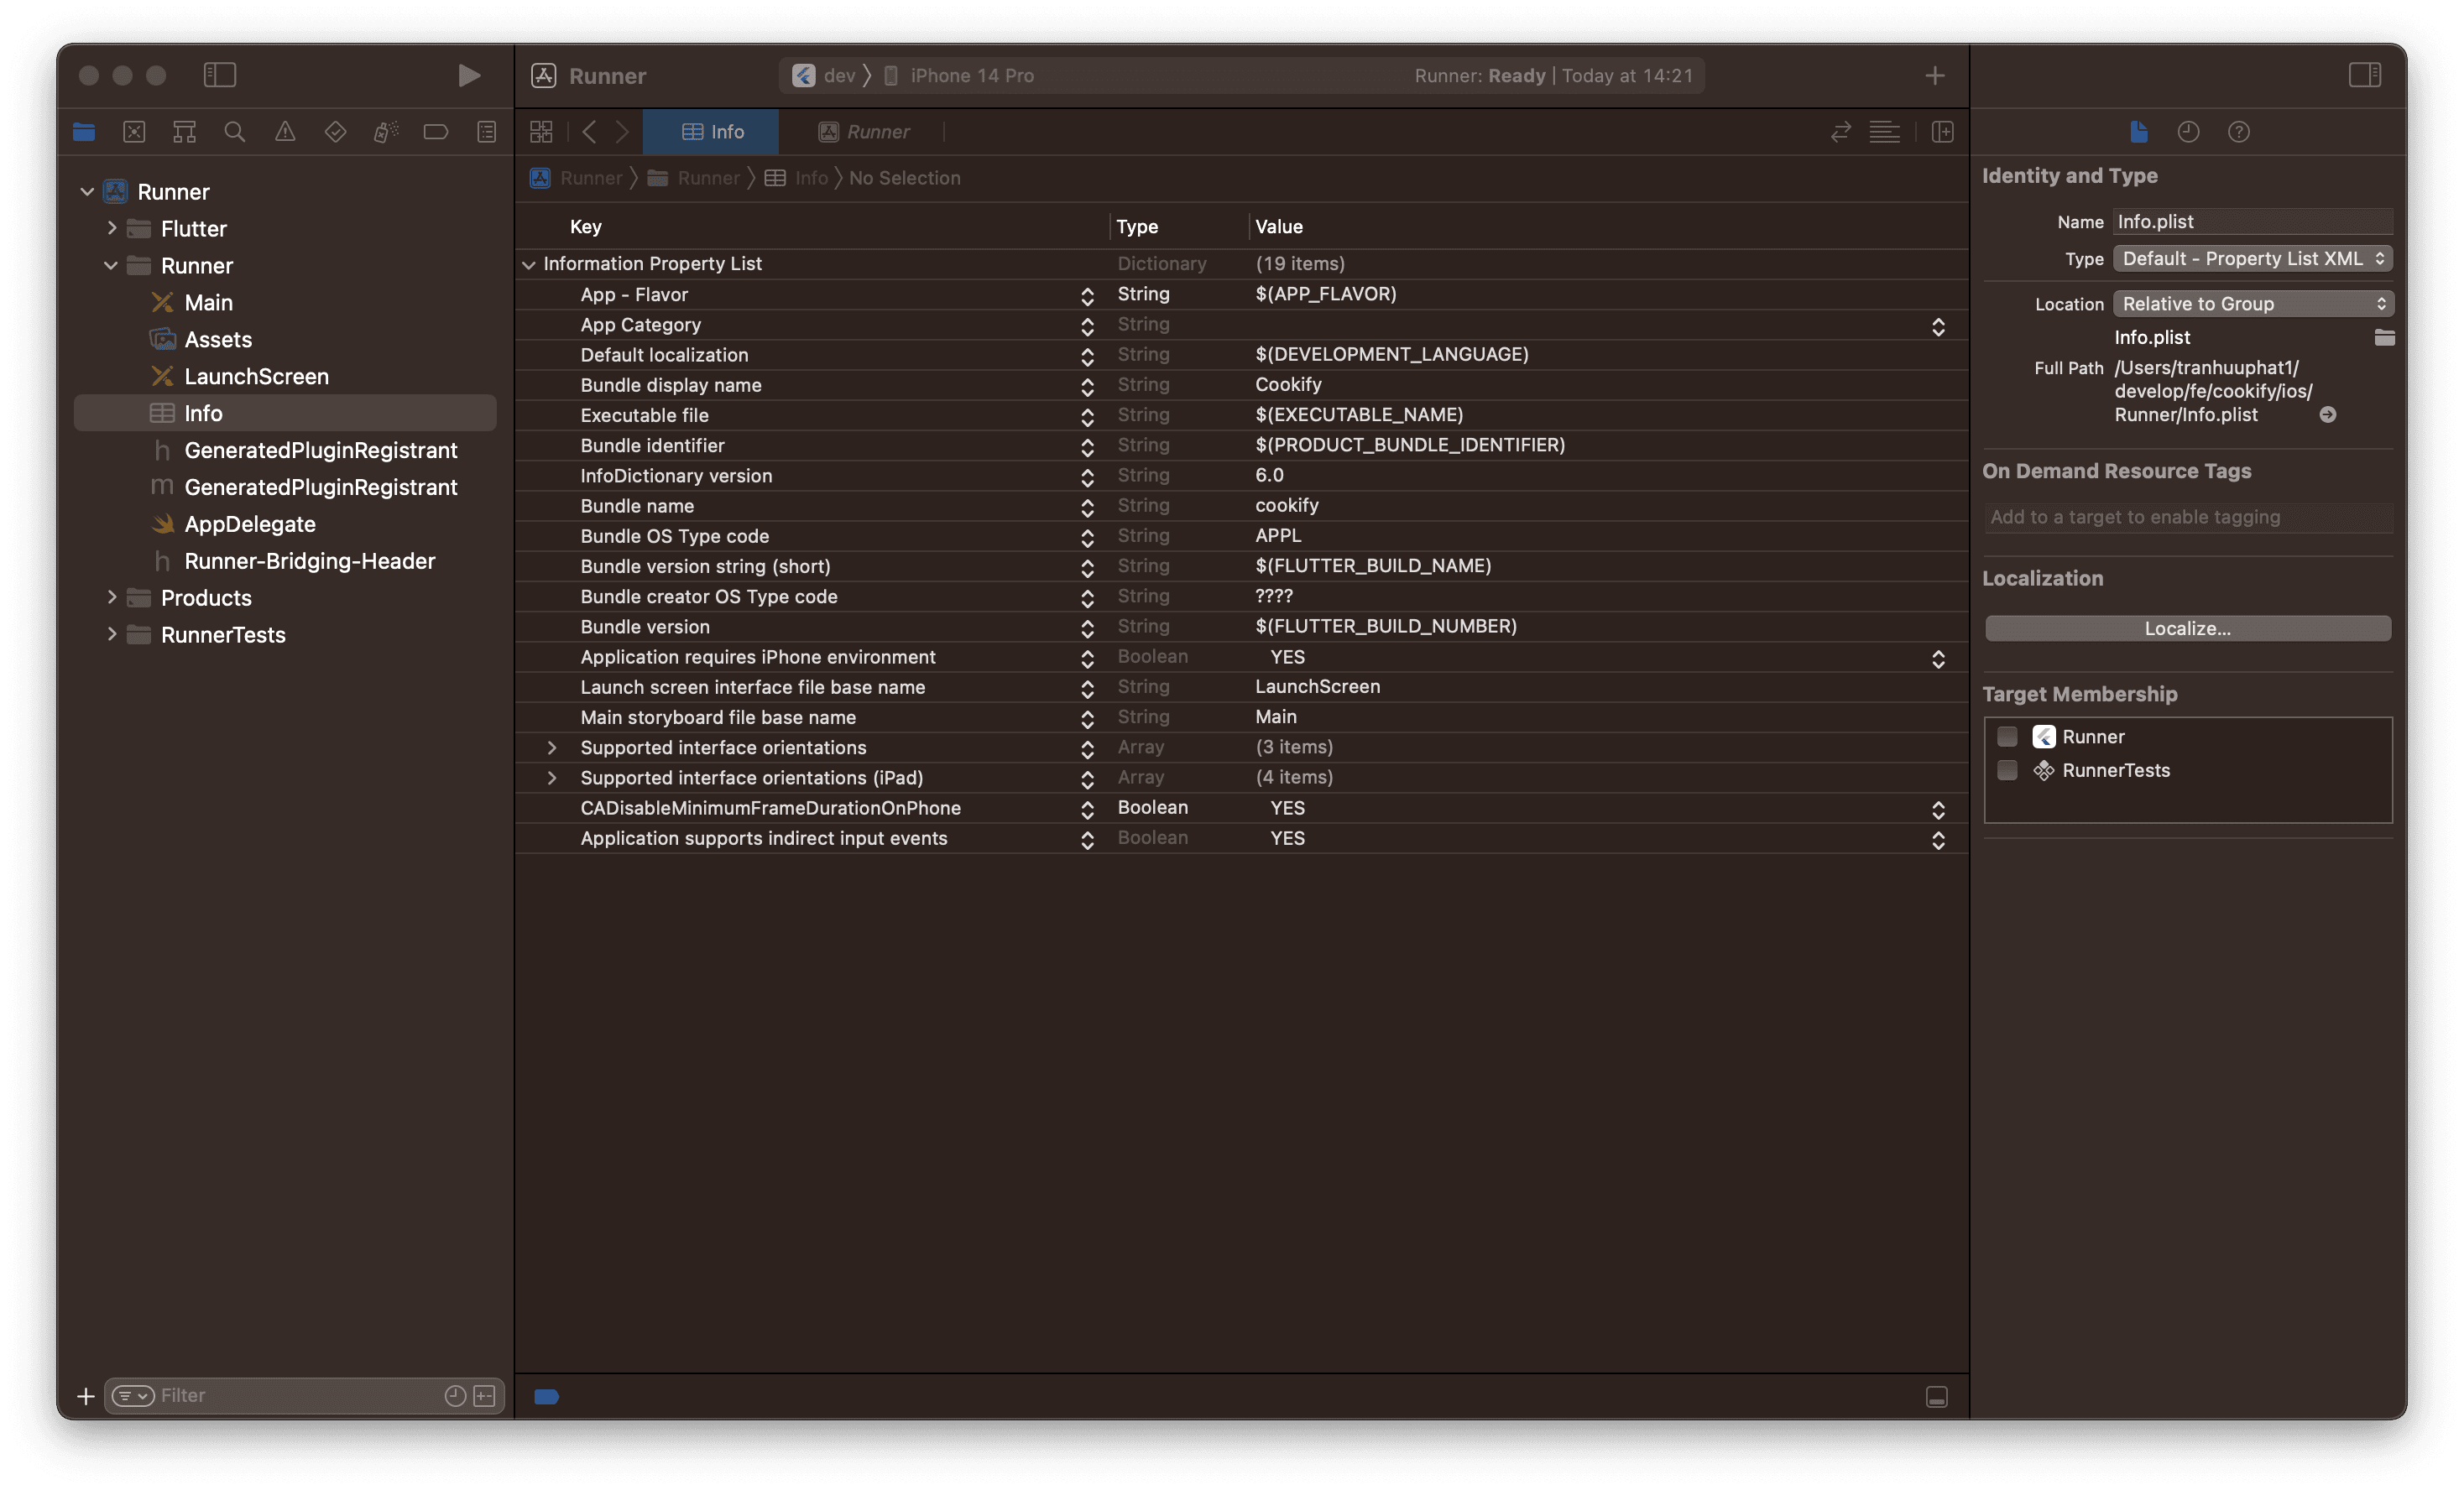Select the scheme selector dev icon
The image size is (2464, 1490).
click(x=804, y=74)
